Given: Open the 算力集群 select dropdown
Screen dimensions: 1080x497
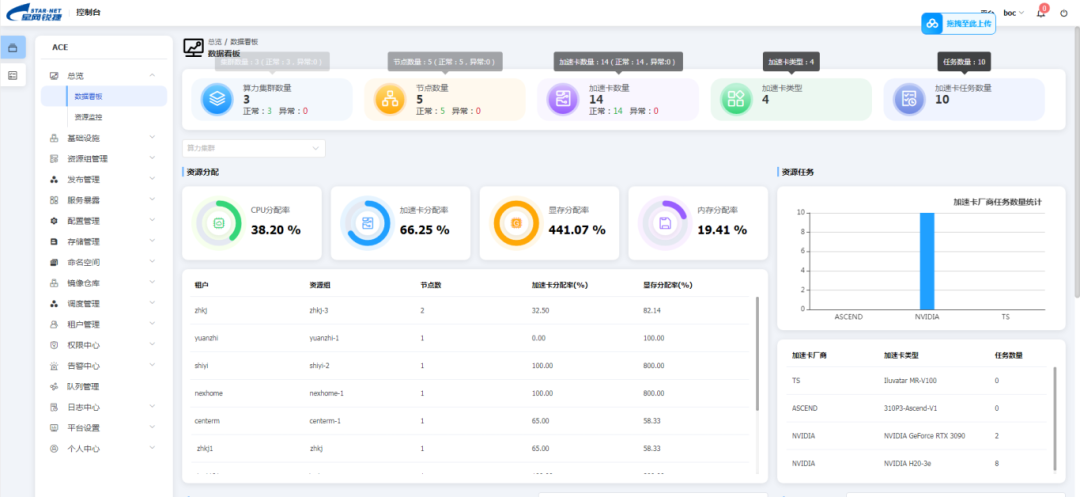Looking at the screenshot, I should 254,148.
